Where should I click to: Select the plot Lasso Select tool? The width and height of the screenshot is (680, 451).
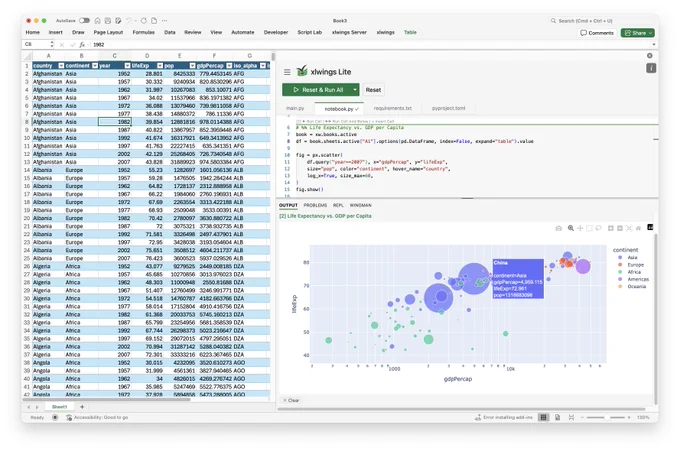[x=598, y=228]
